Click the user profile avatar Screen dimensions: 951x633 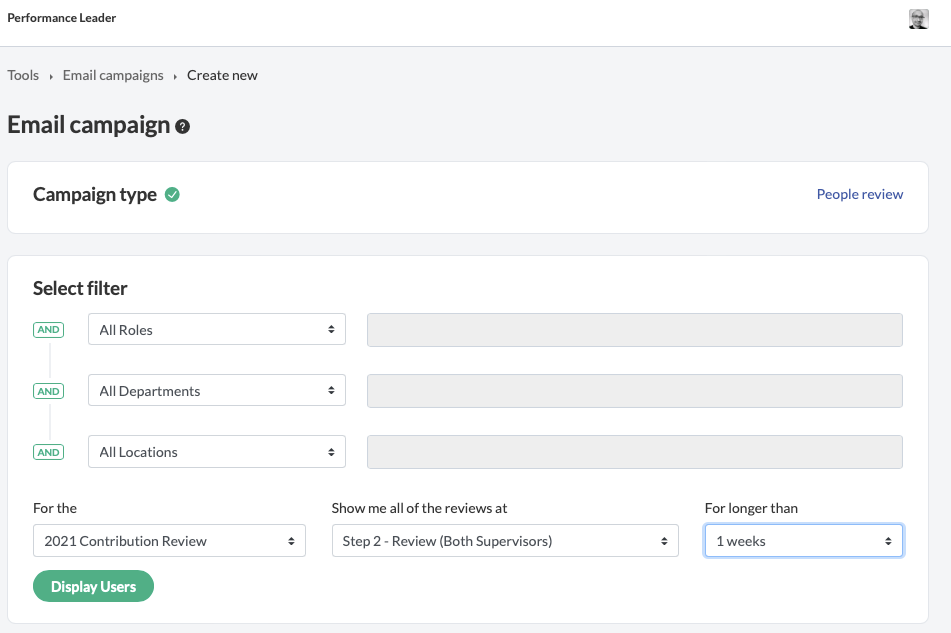tap(918, 19)
